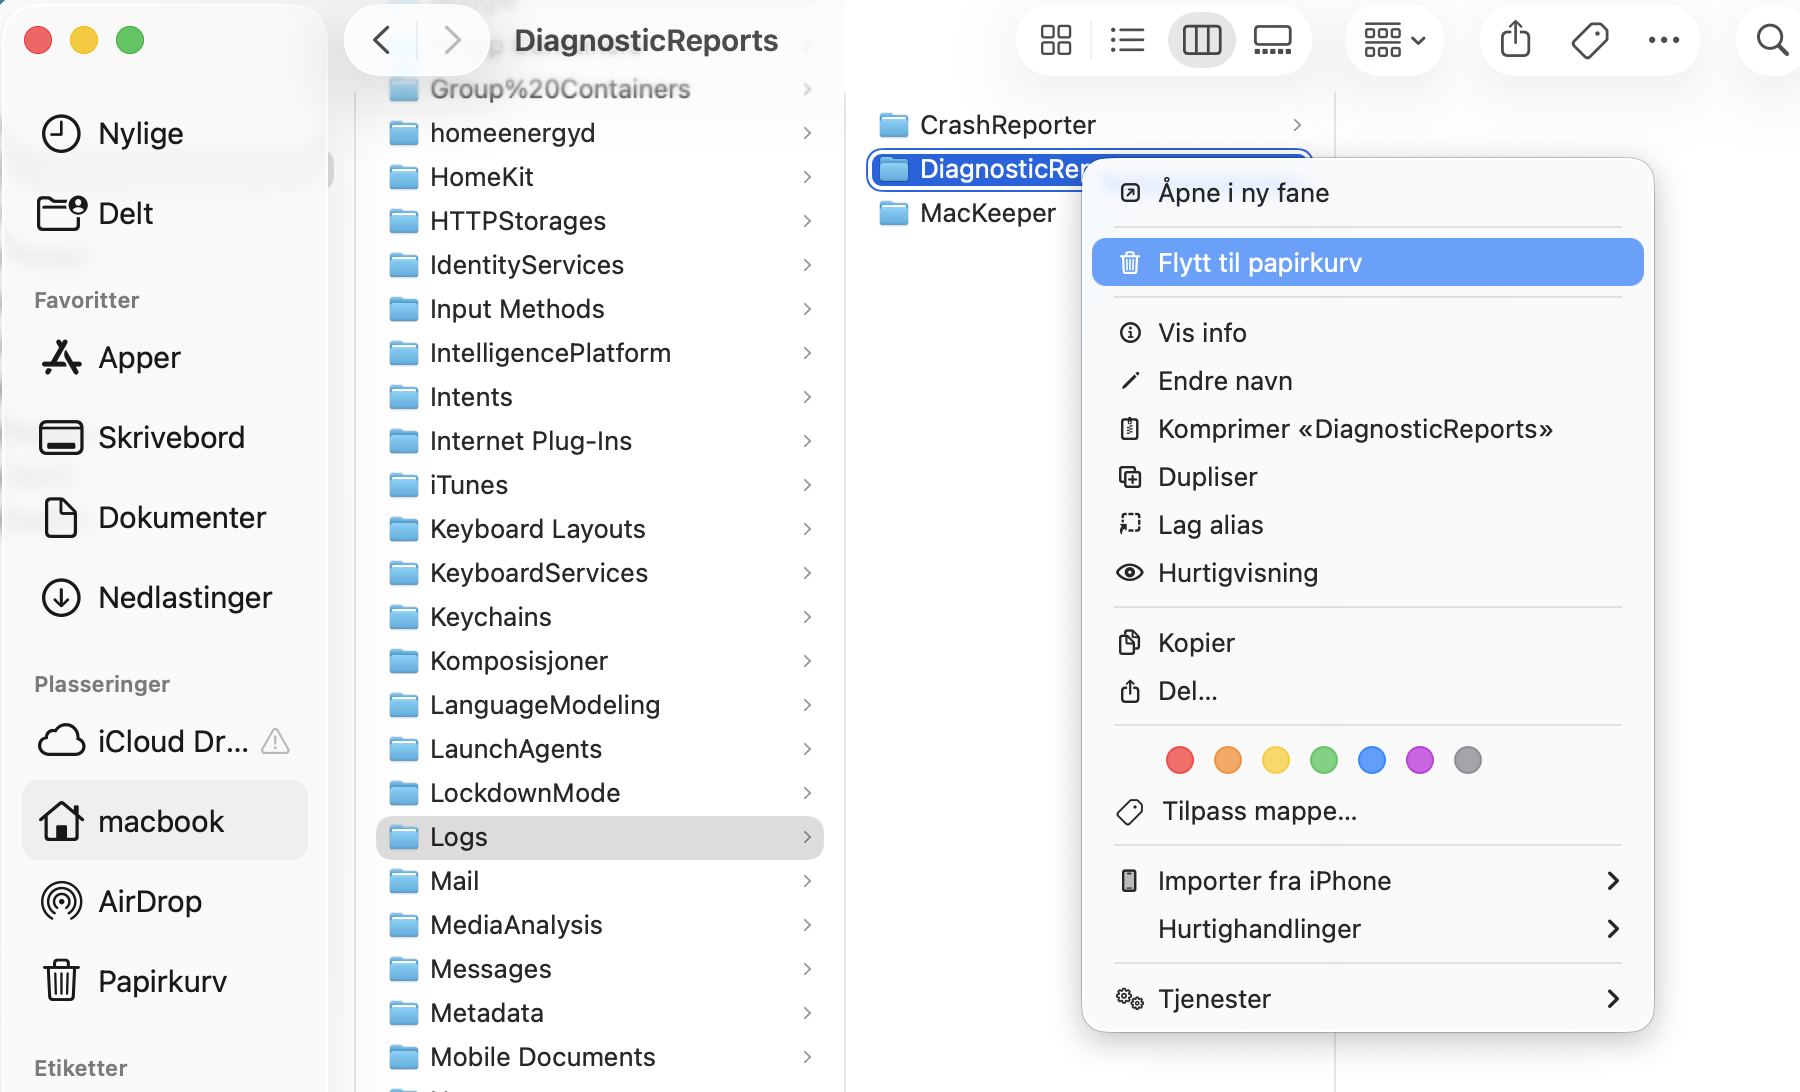The height and width of the screenshot is (1092, 1800).
Task: Choose Hurtigvisning from context menu
Action: 1367,573
